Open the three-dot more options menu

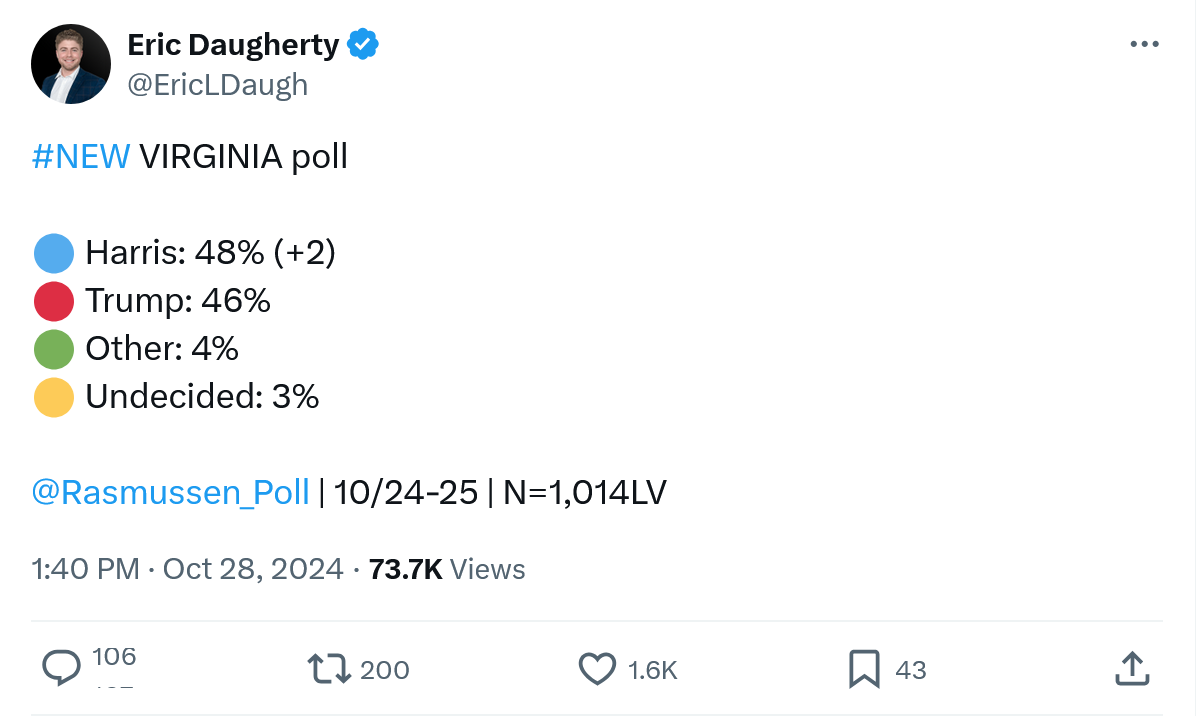(x=1143, y=45)
